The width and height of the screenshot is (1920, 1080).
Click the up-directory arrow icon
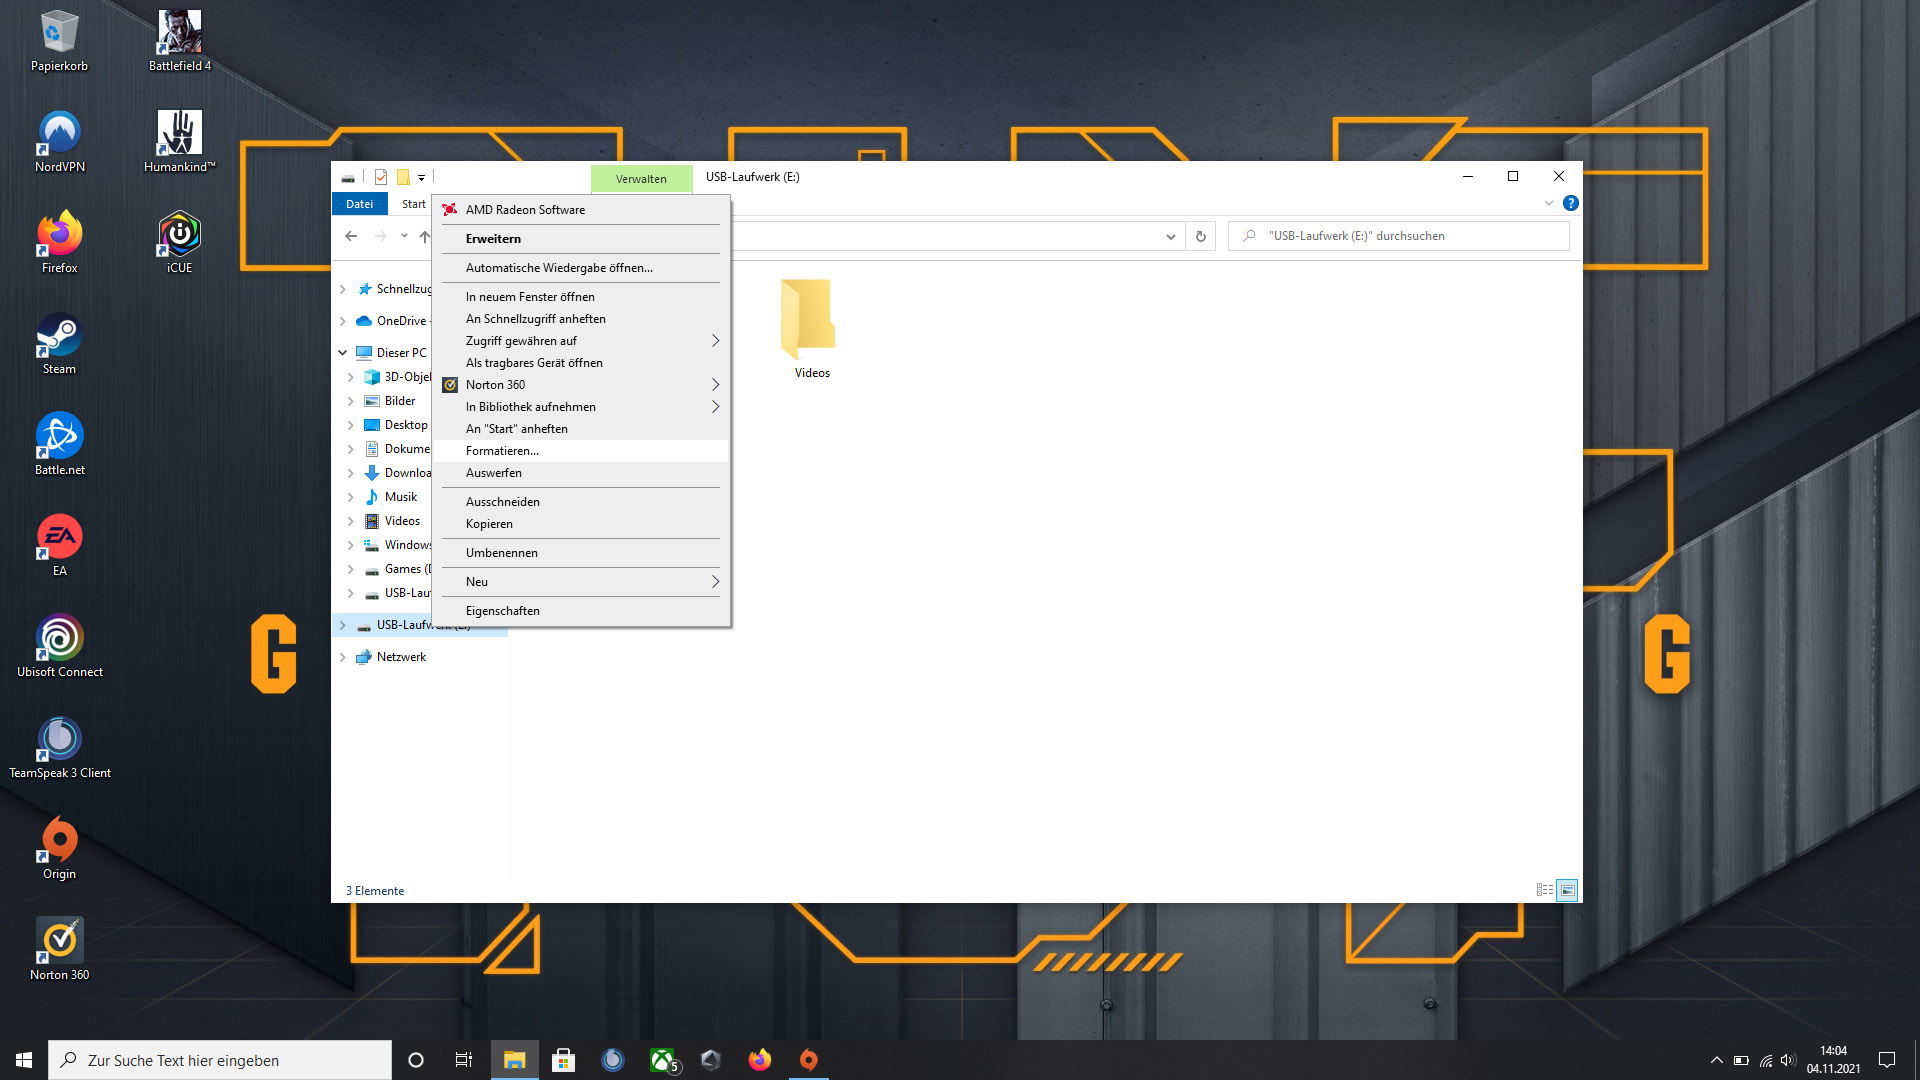pyautogui.click(x=424, y=237)
